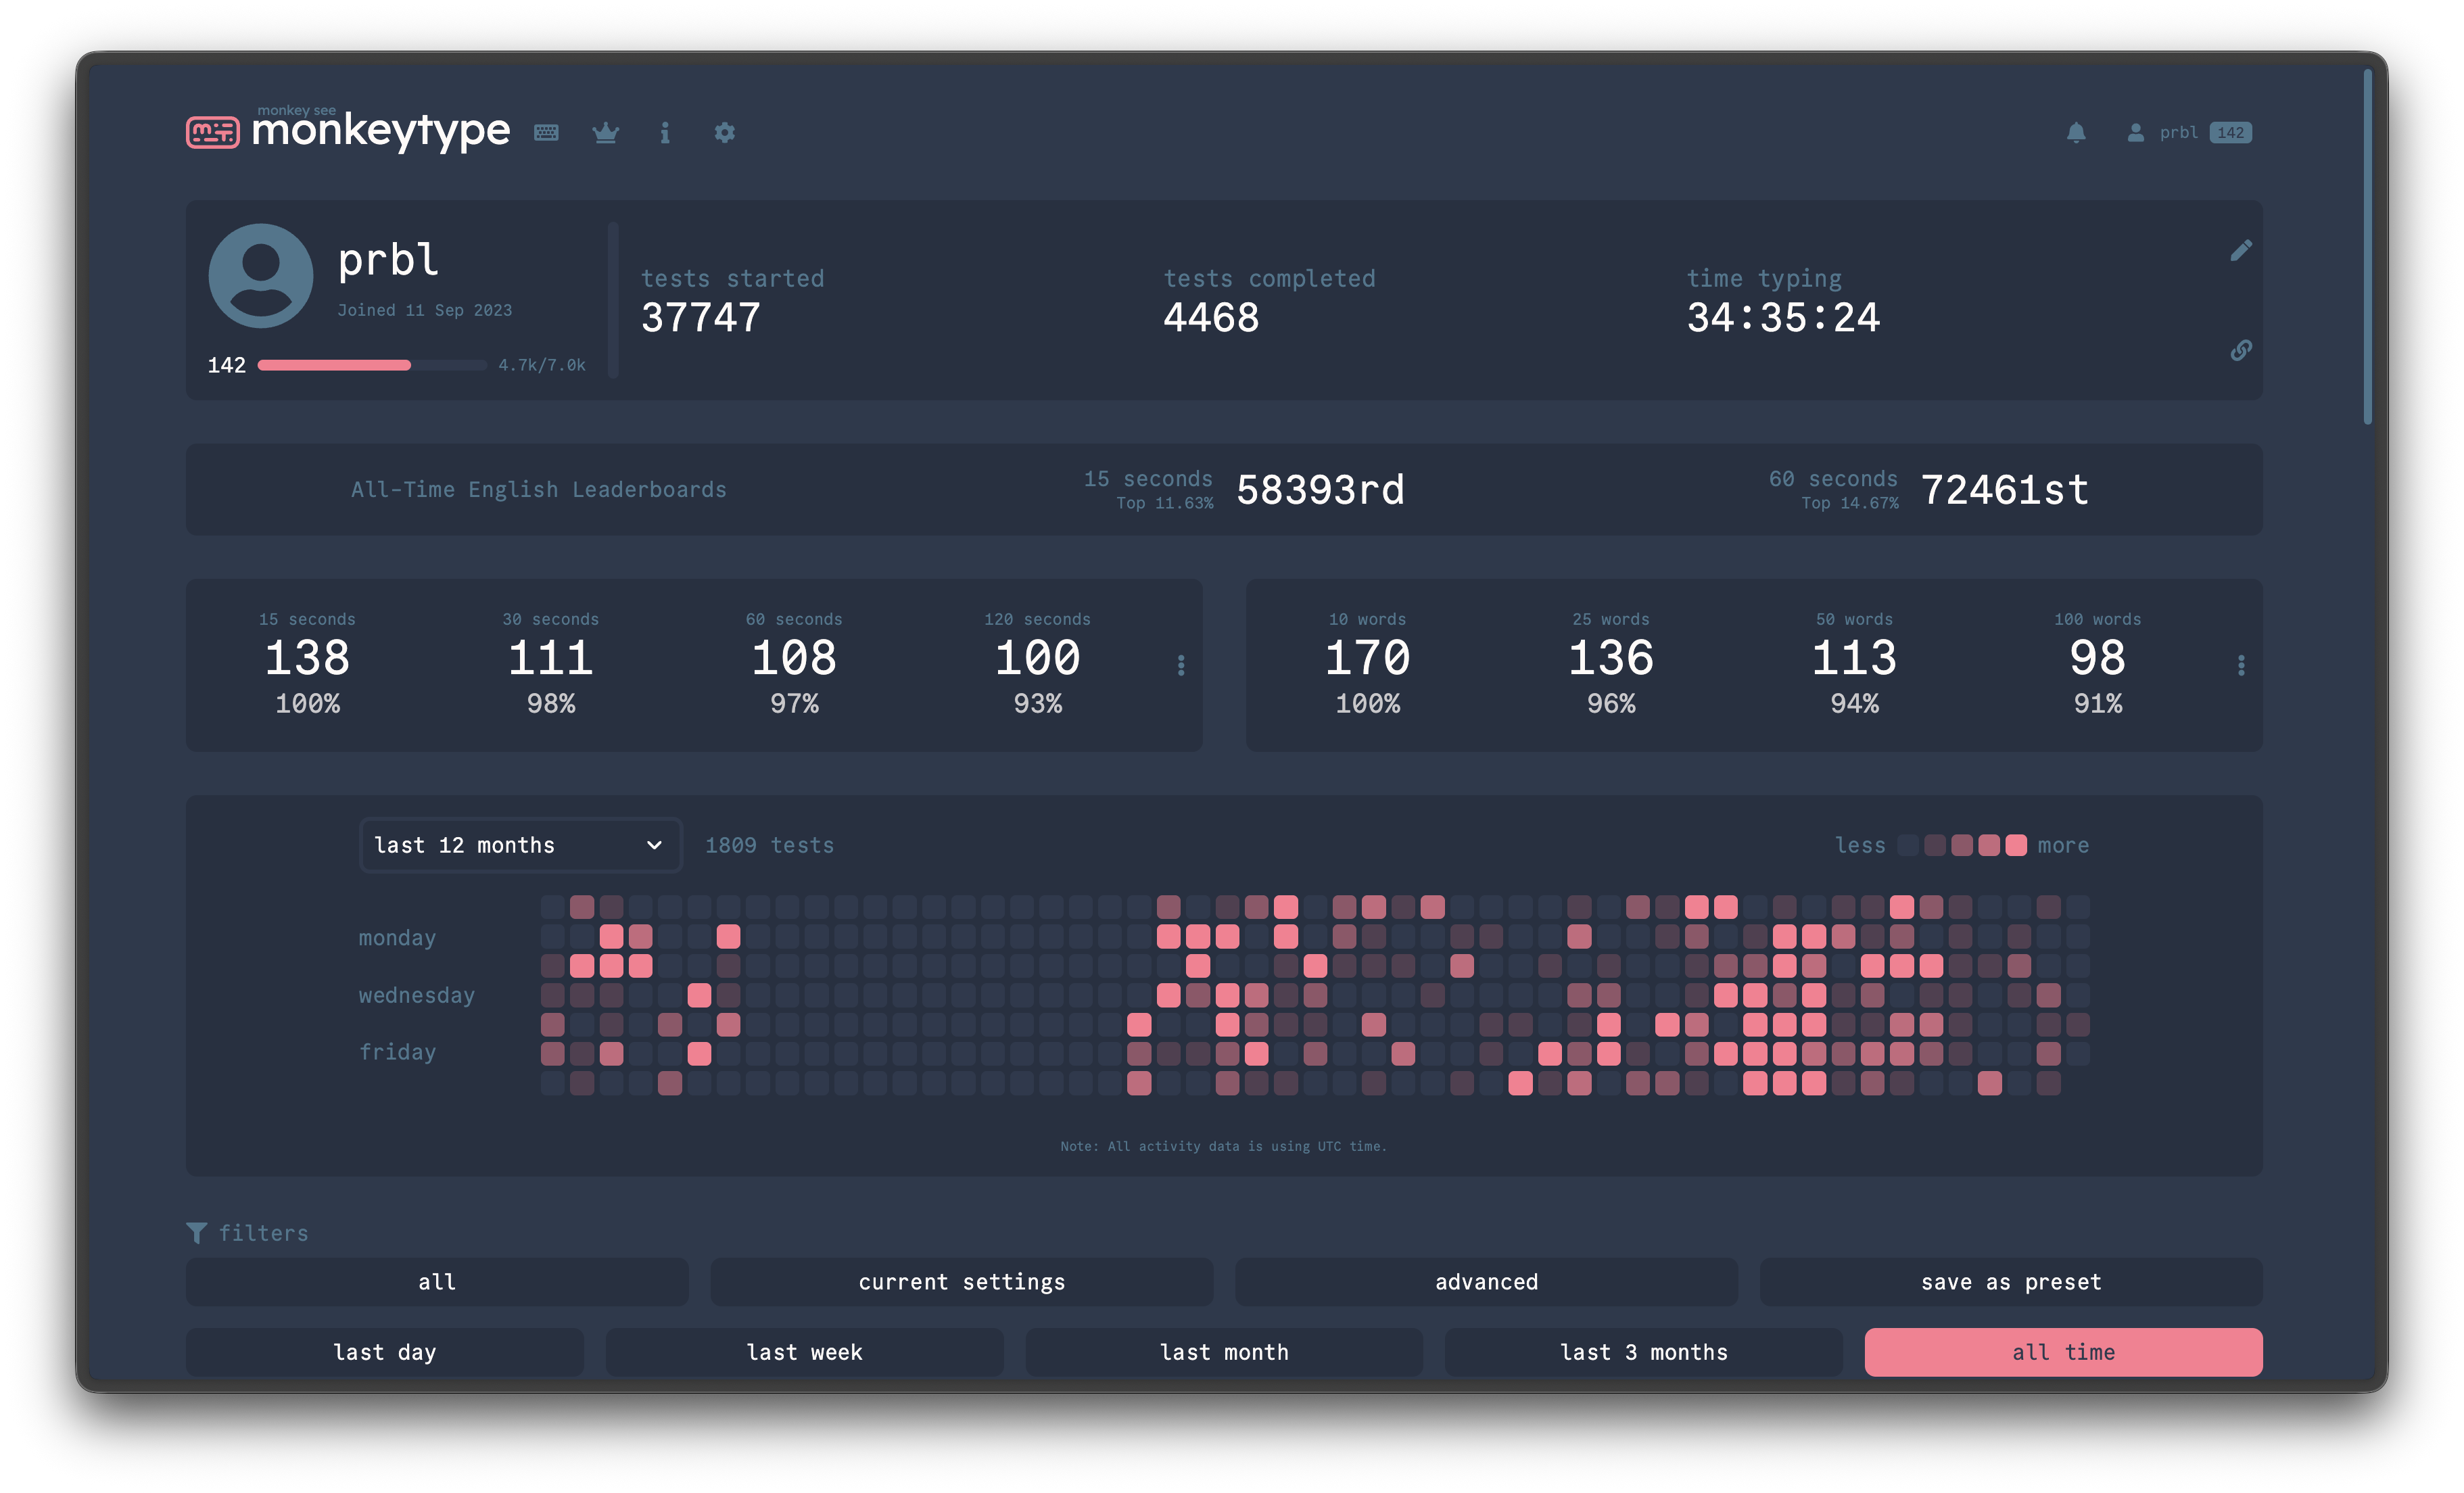
Task: Open the about info icon
Action: [x=665, y=133]
